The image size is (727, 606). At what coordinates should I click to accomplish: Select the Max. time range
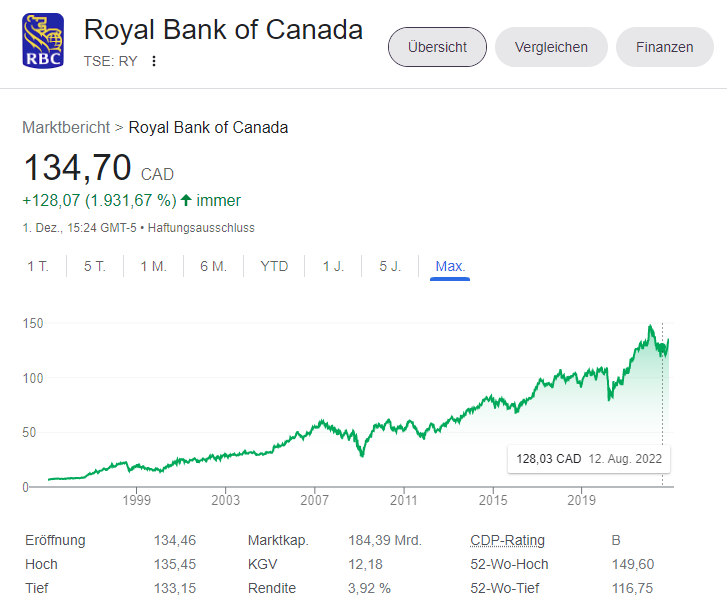450,266
